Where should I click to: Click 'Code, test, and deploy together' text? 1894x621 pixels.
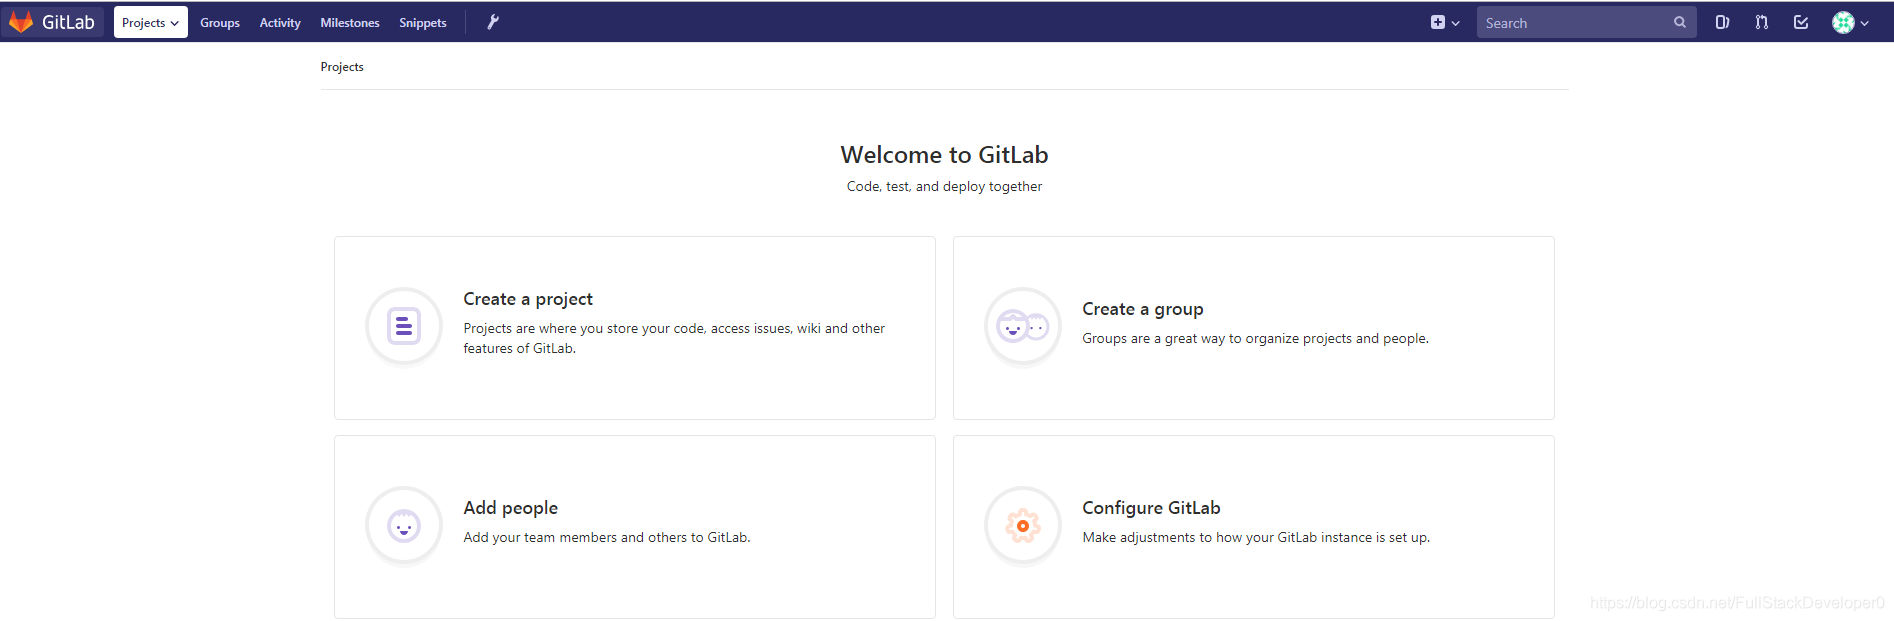point(944,187)
